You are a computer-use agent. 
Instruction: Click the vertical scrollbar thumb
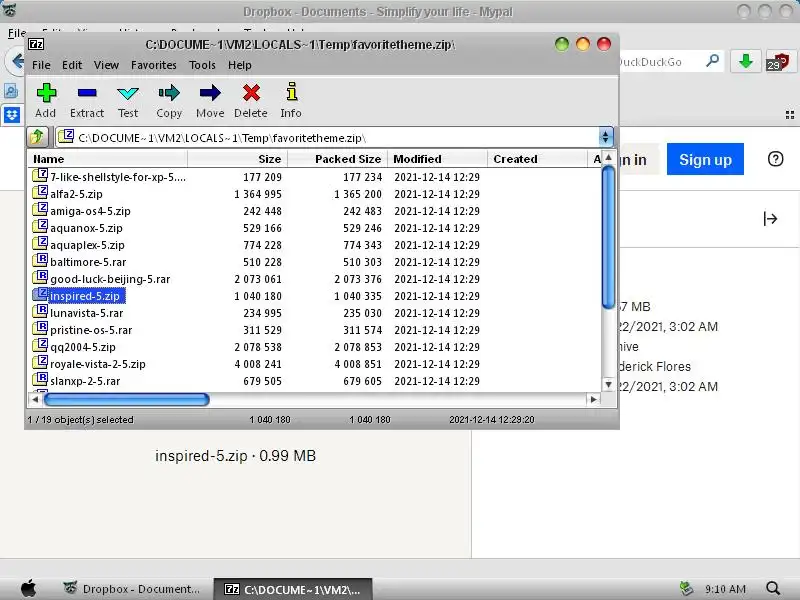click(x=608, y=237)
